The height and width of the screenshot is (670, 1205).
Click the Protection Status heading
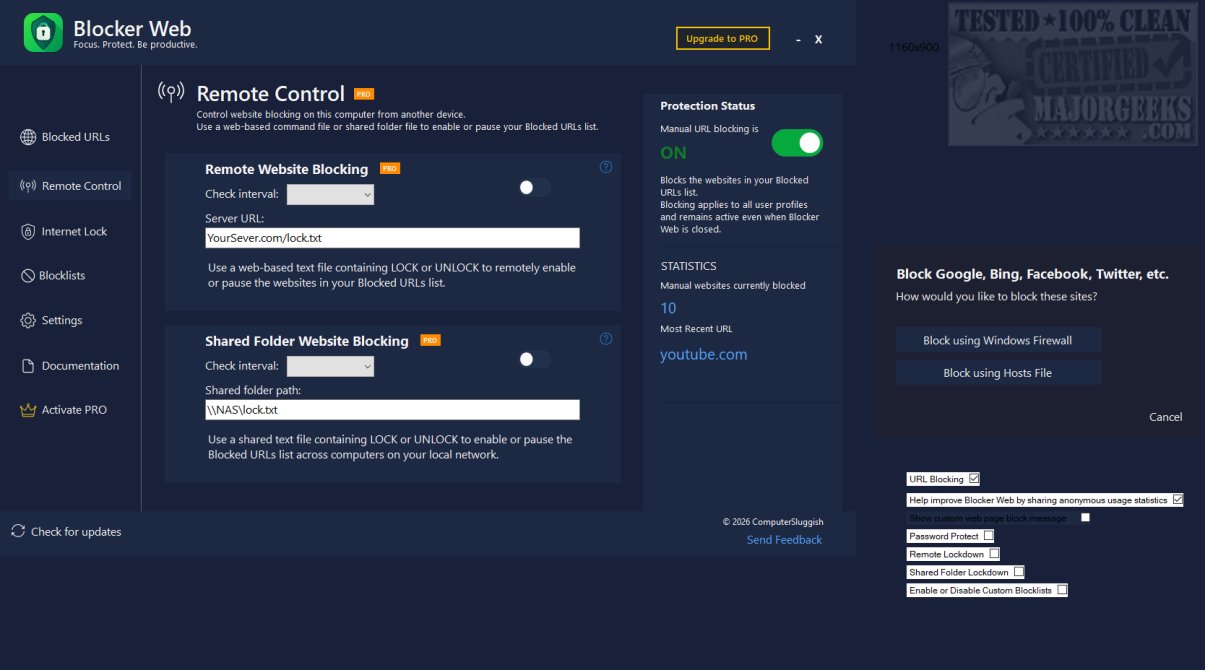pyautogui.click(x=707, y=106)
